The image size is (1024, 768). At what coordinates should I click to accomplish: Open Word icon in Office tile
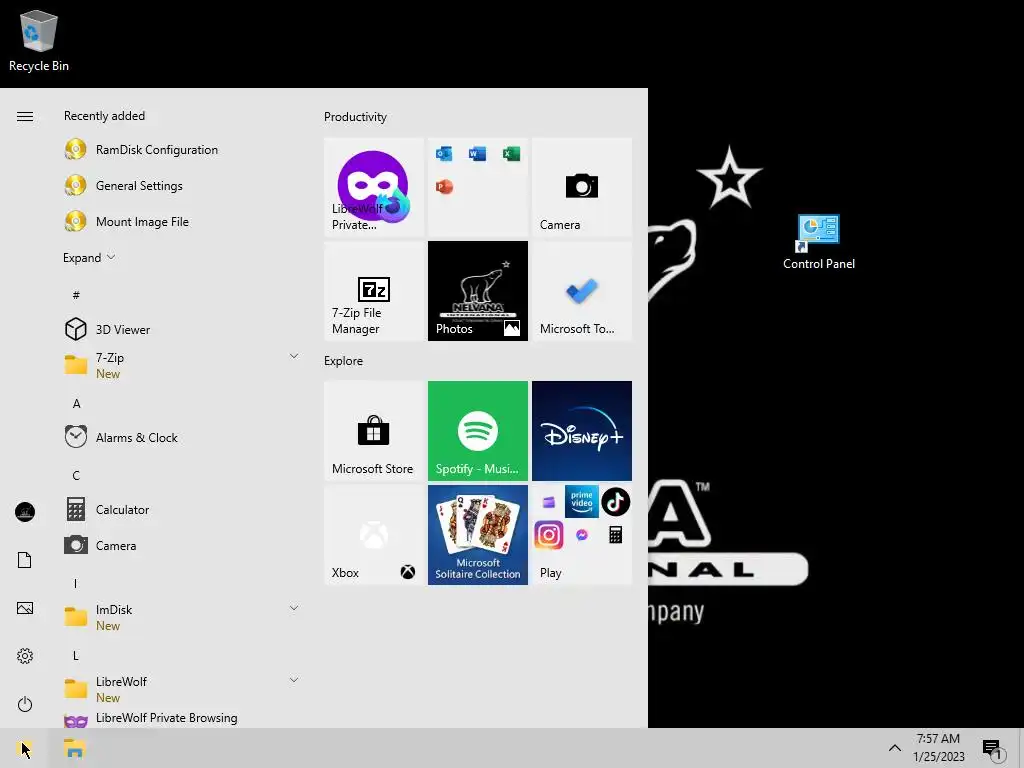[477, 153]
